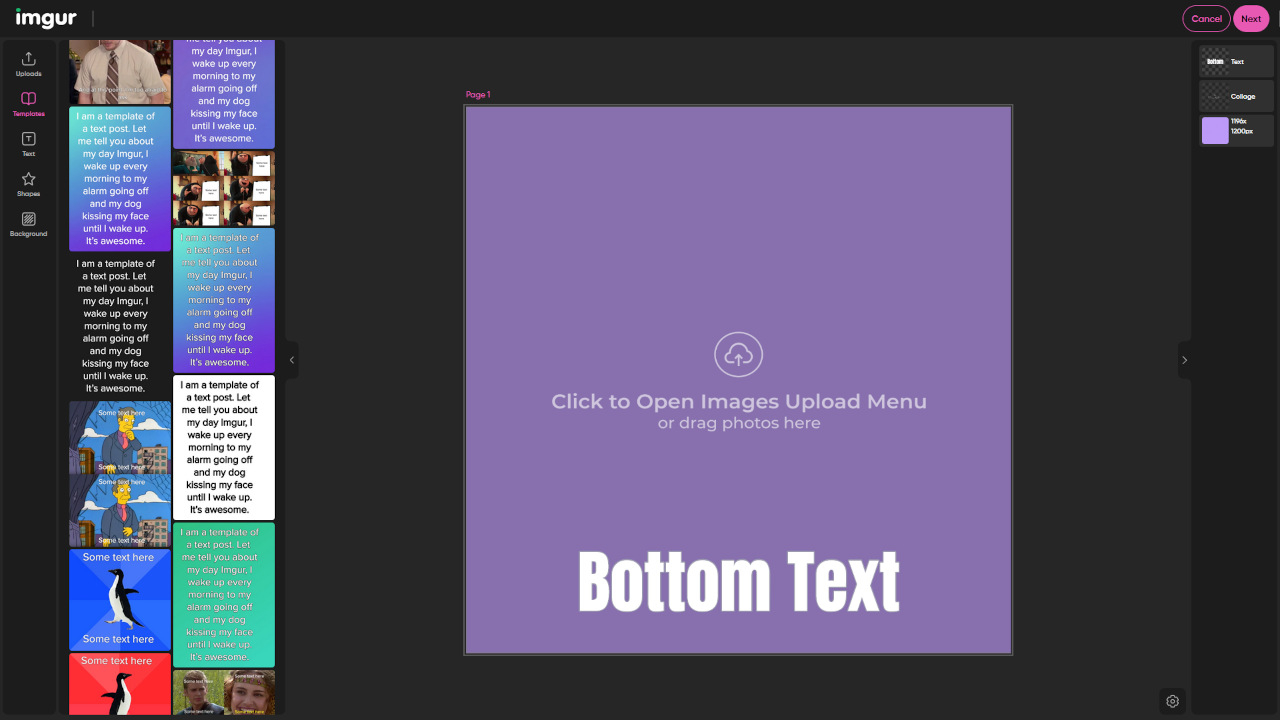Collapse the right layers panel
1280x720 pixels.
point(1184,360)
